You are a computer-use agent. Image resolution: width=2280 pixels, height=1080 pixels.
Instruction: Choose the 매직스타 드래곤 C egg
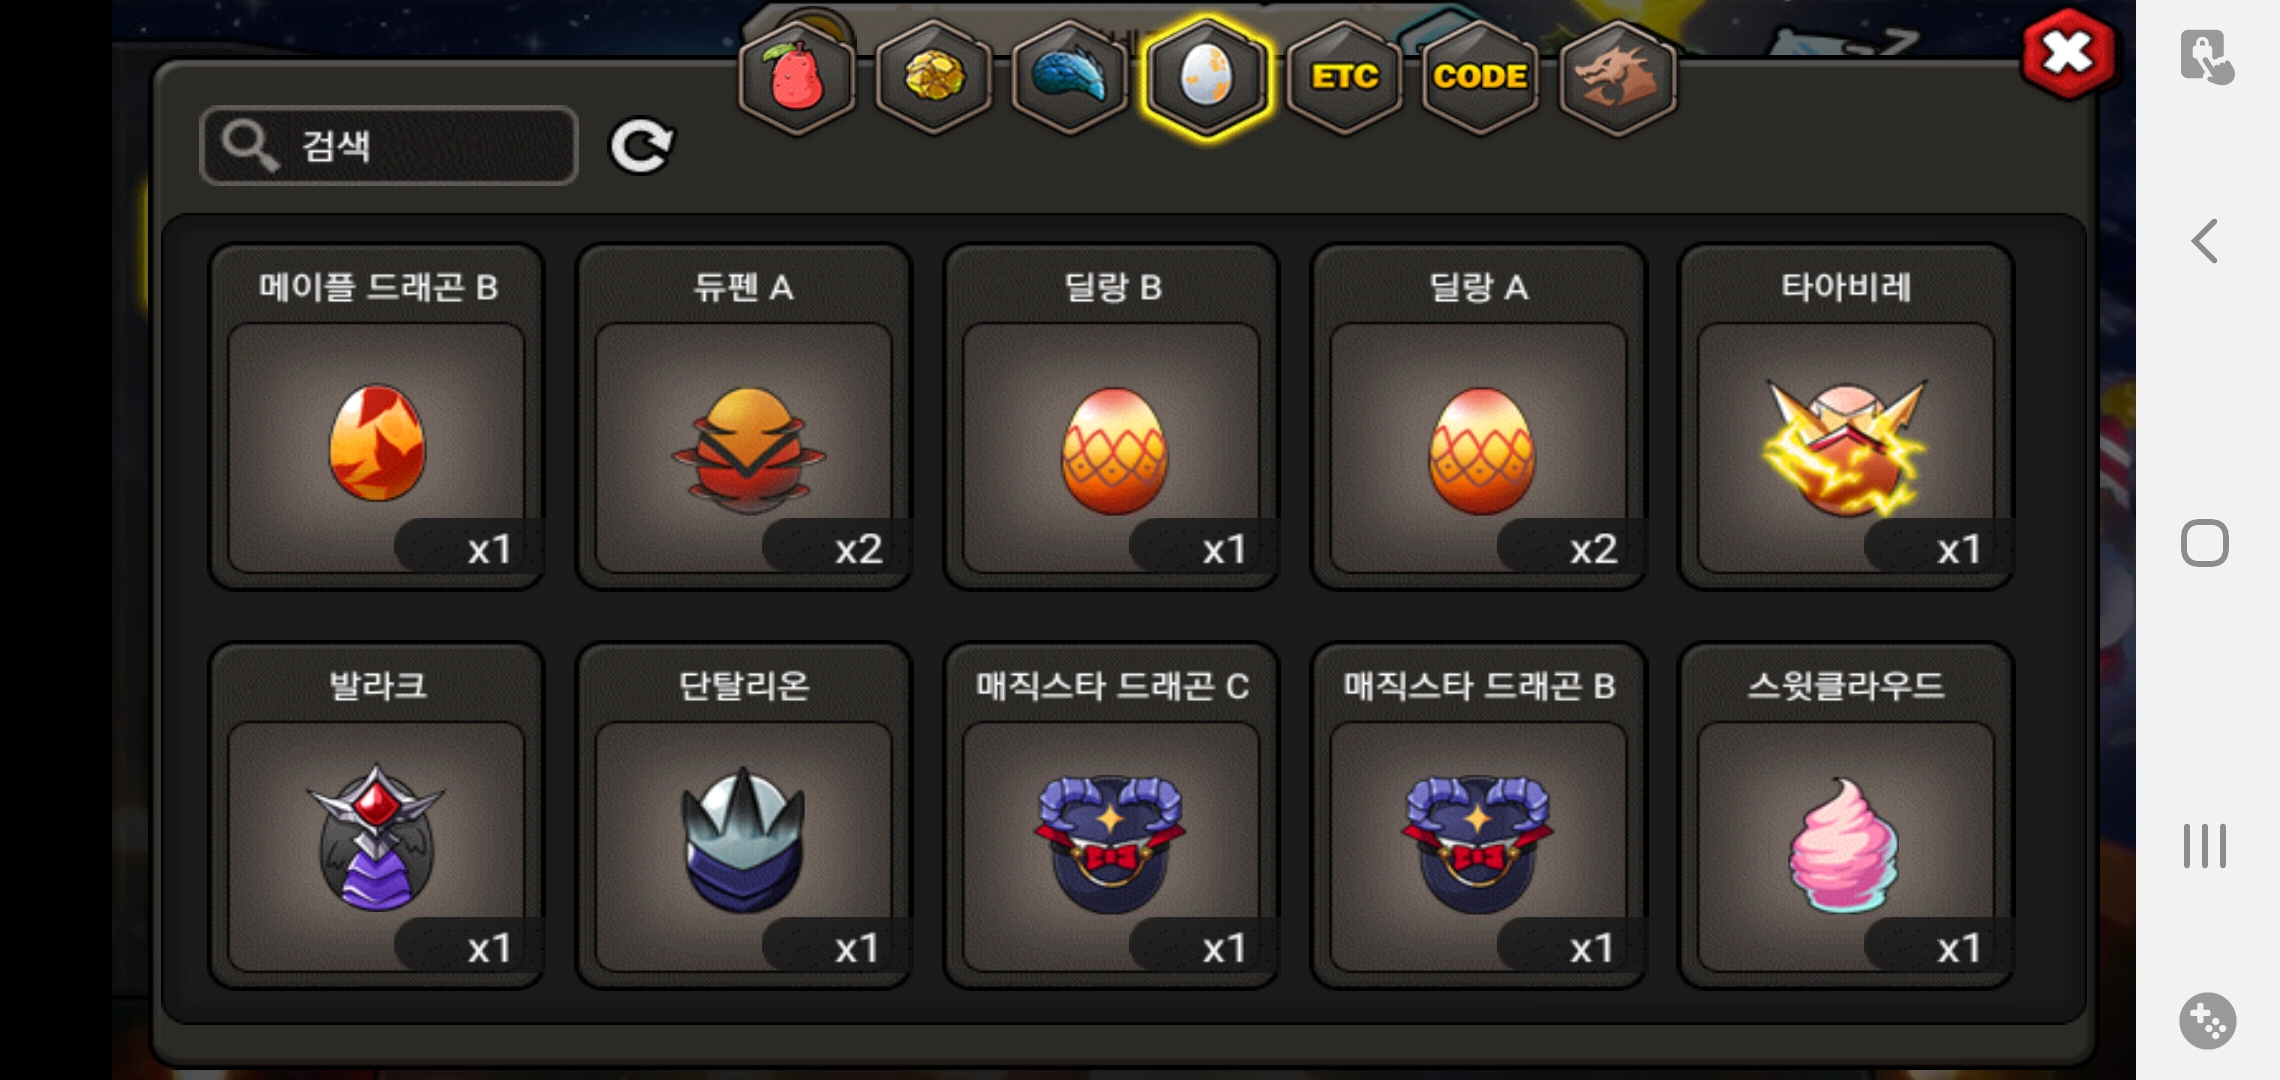1111,816
